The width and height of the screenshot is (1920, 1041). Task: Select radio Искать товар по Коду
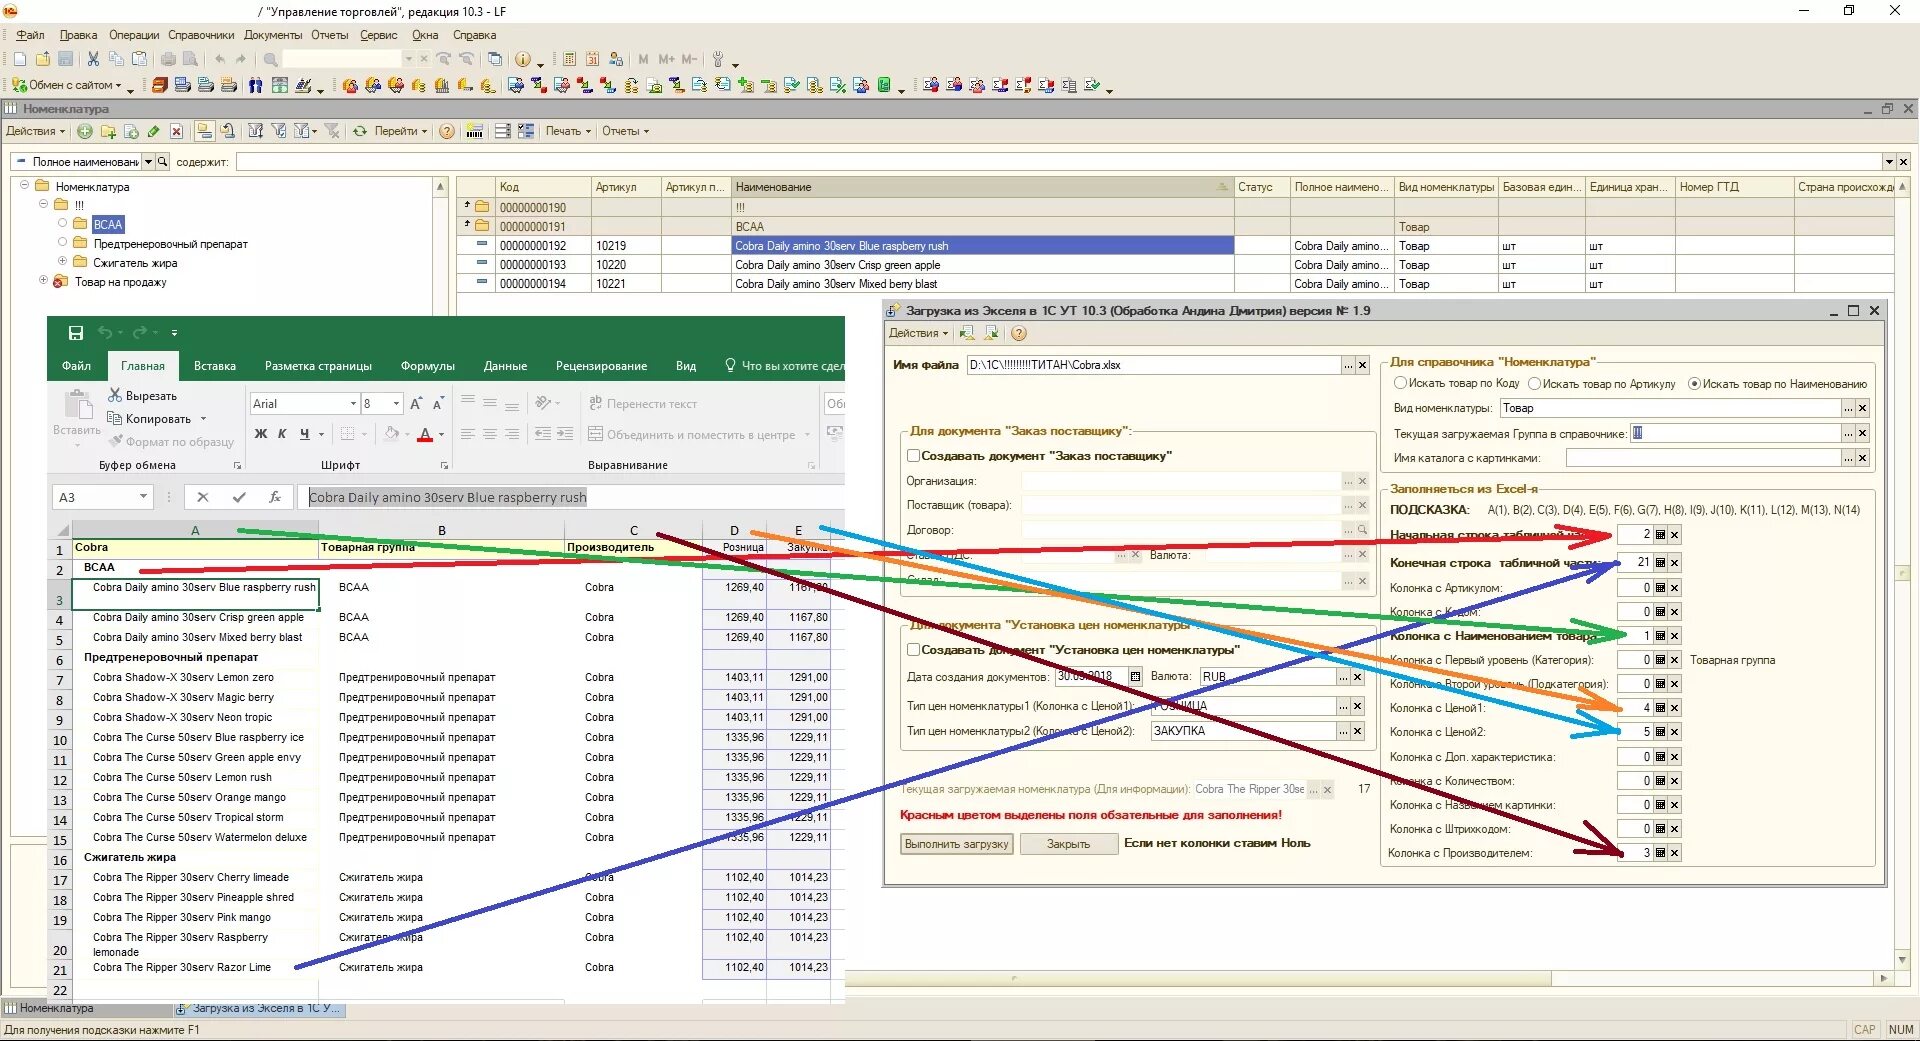(1400, 383)
